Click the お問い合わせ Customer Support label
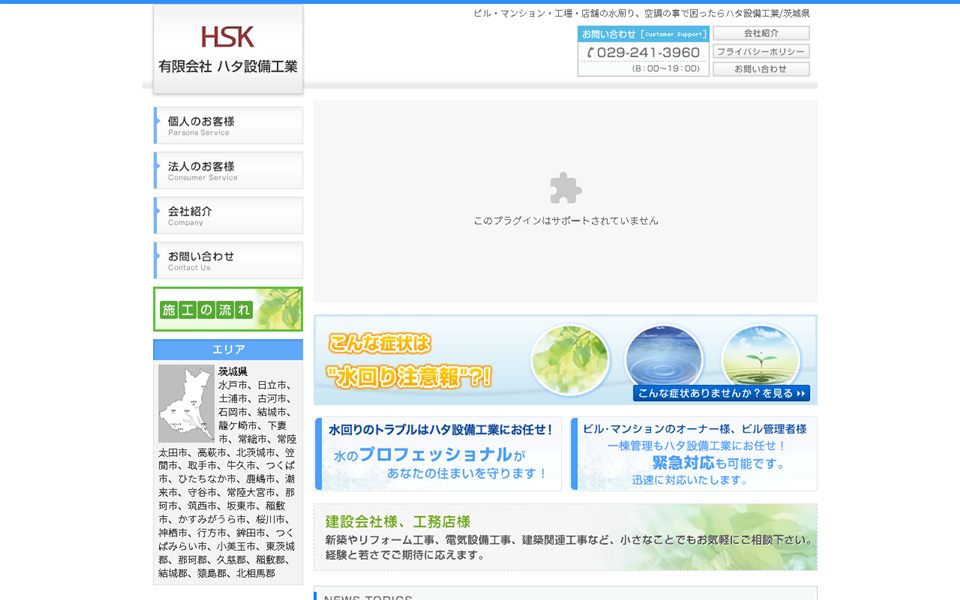This screenshot has height=600, width=960. [643, 34]
